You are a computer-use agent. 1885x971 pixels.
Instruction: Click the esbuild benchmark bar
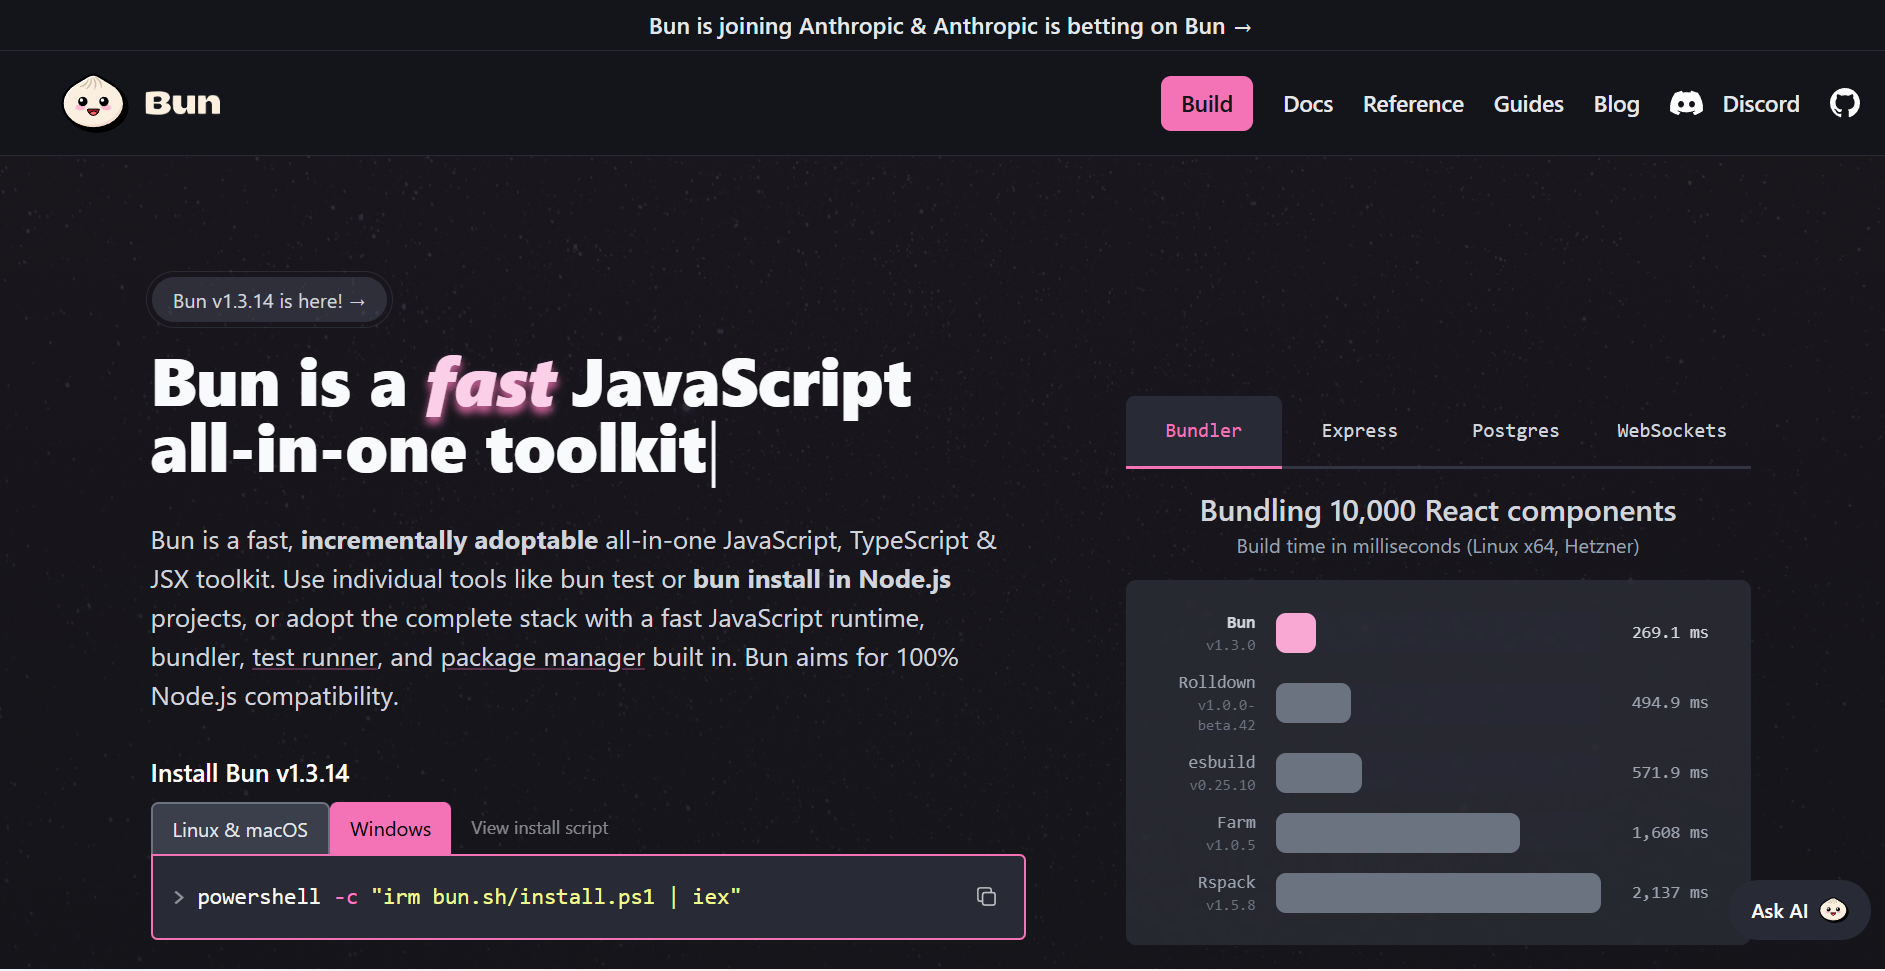[1318, 773]
